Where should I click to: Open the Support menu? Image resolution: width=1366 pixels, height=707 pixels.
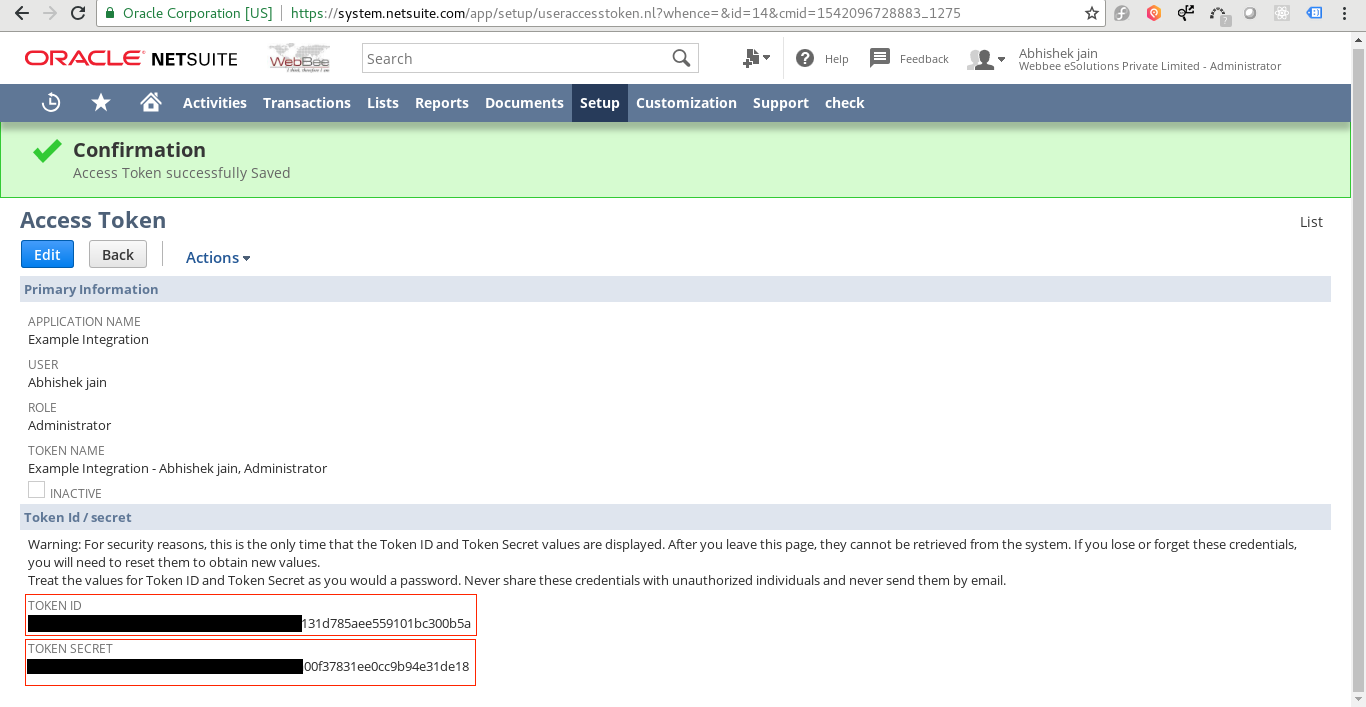click(x=781, y=103)
